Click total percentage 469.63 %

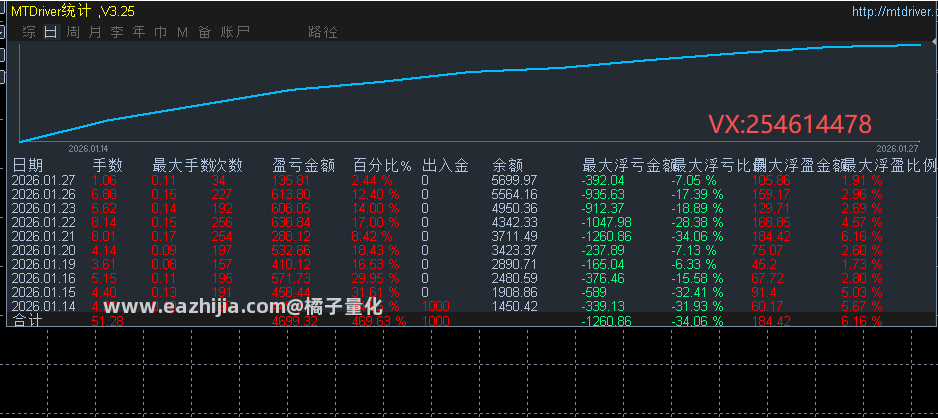tap(379, 321)
